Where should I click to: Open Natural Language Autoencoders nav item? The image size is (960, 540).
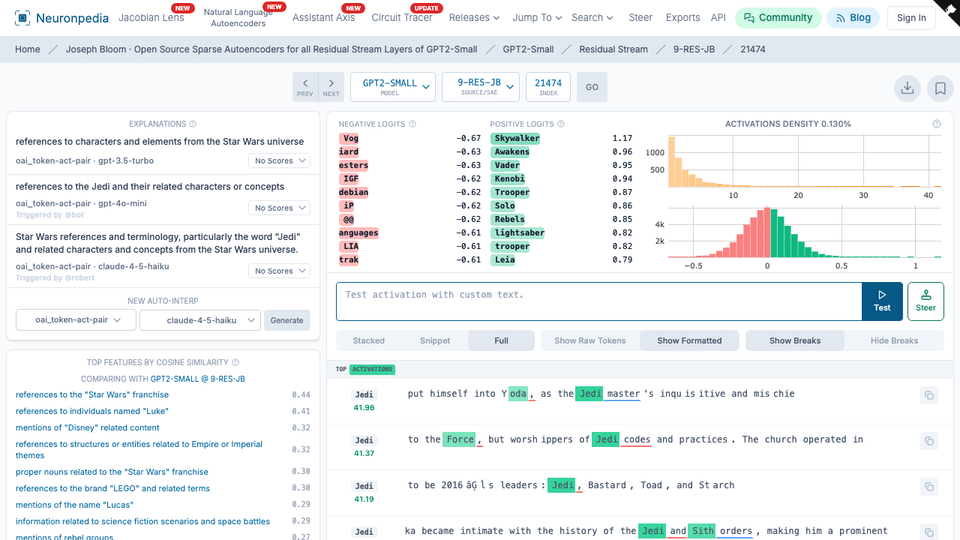pos(238,18)
